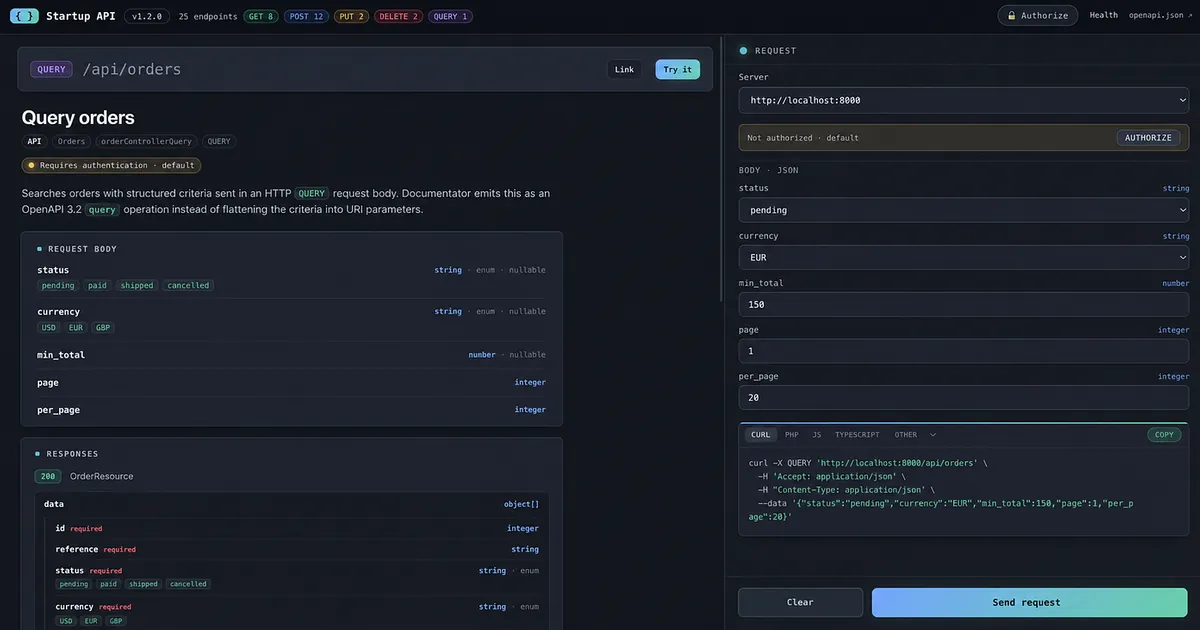Click the v1.2.0 version badge
This screenshot has height=630, width=1200.
147,16
